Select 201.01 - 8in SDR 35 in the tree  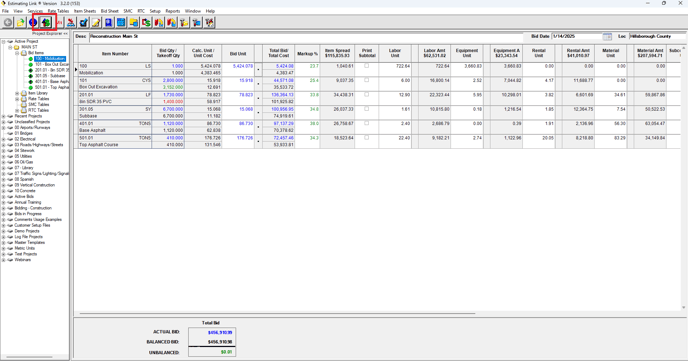[x=52, y=70]
